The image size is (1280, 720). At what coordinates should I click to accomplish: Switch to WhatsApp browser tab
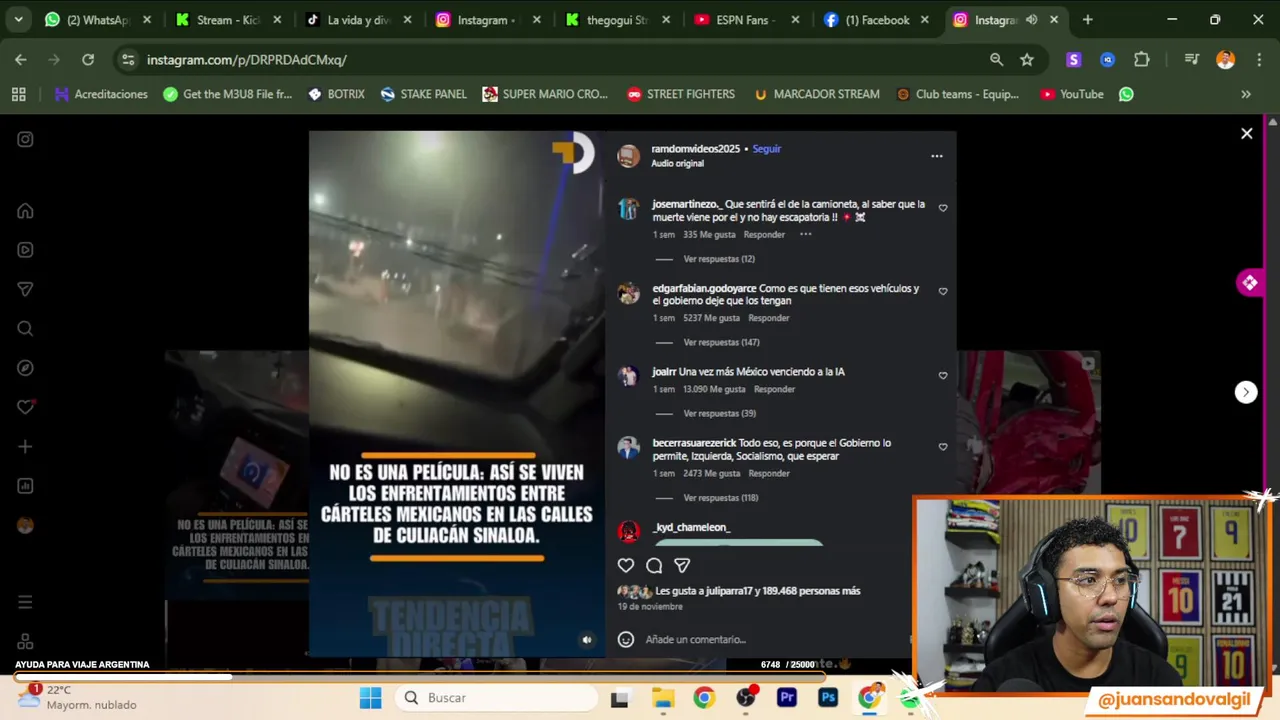(98, 20)
